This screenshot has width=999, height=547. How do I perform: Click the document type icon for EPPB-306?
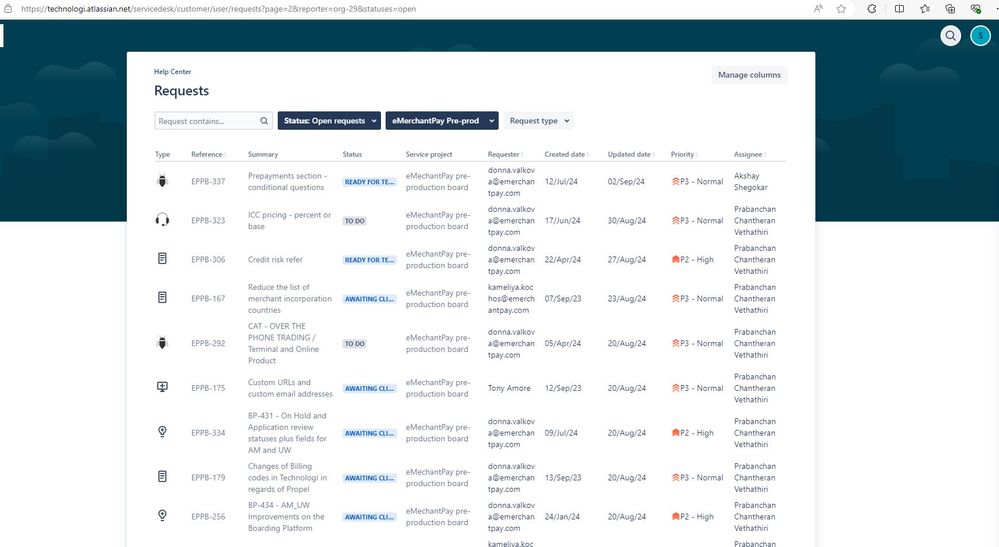(162, 259)
